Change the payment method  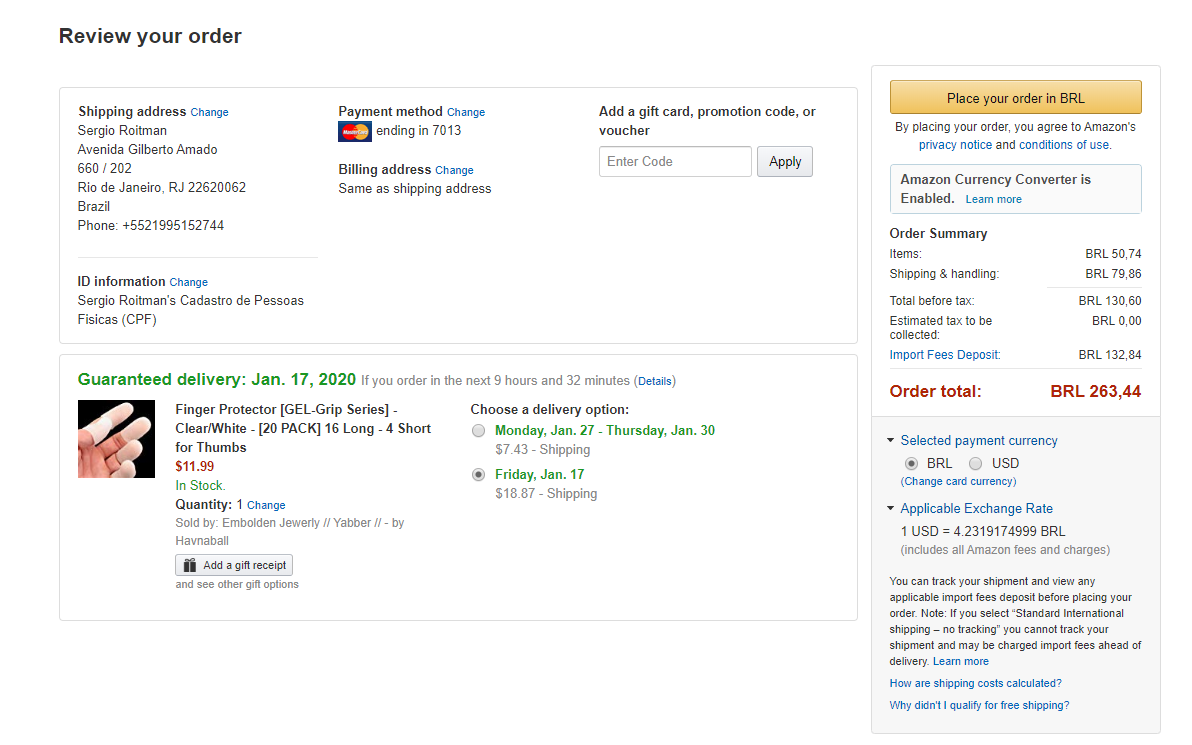point(466,113)
